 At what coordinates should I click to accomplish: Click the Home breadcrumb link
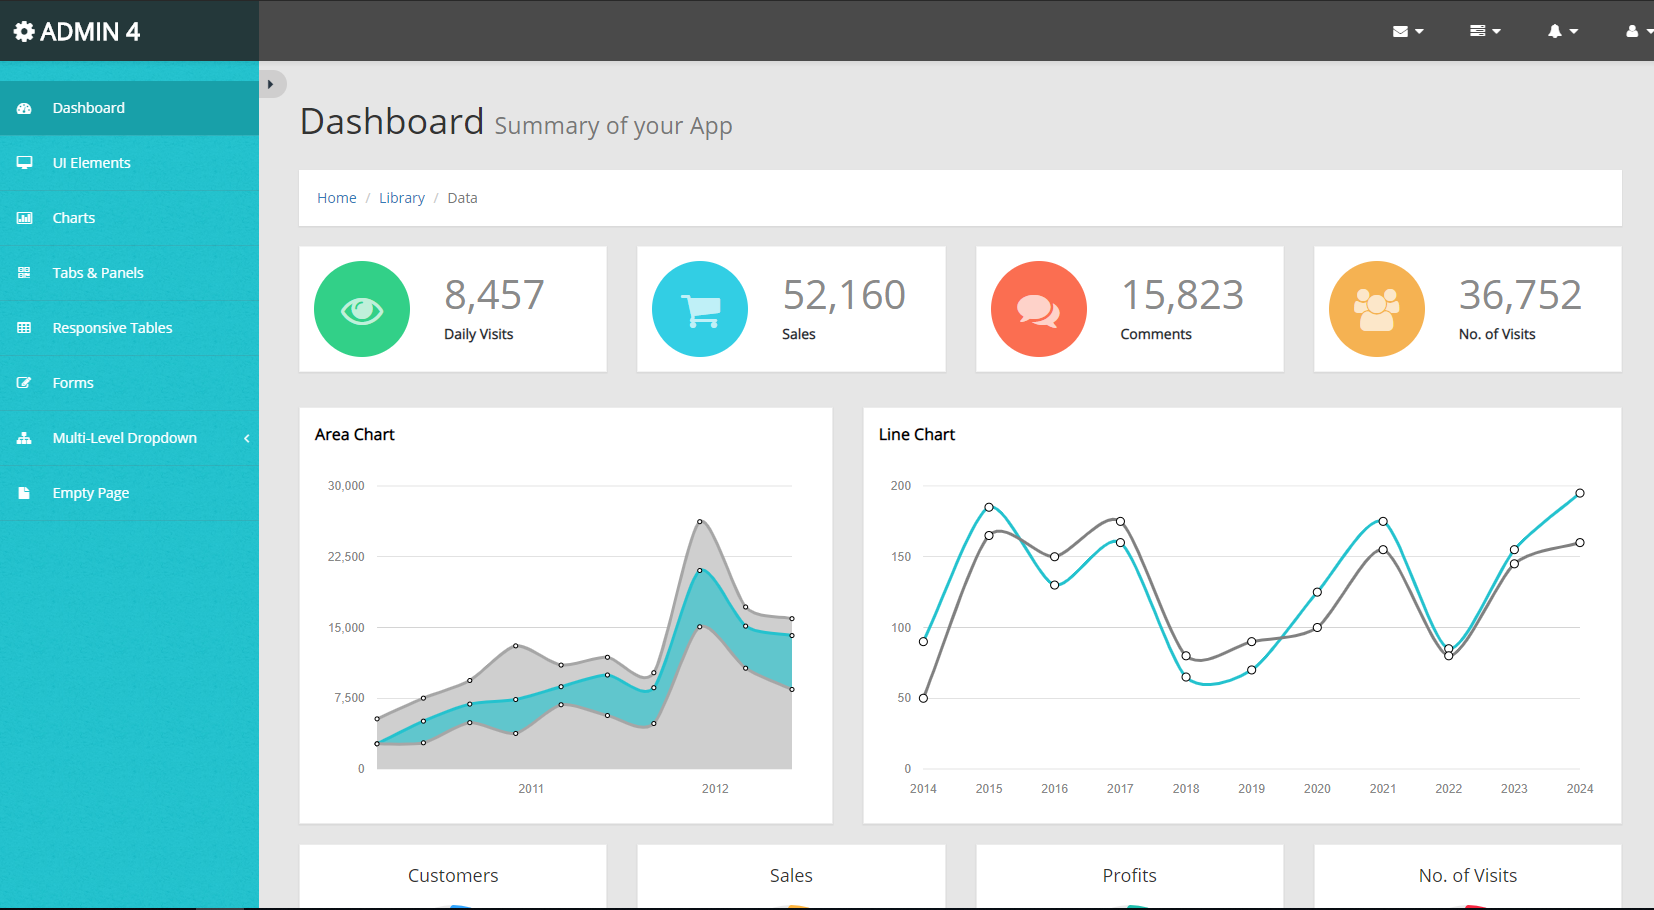point(336,198)
